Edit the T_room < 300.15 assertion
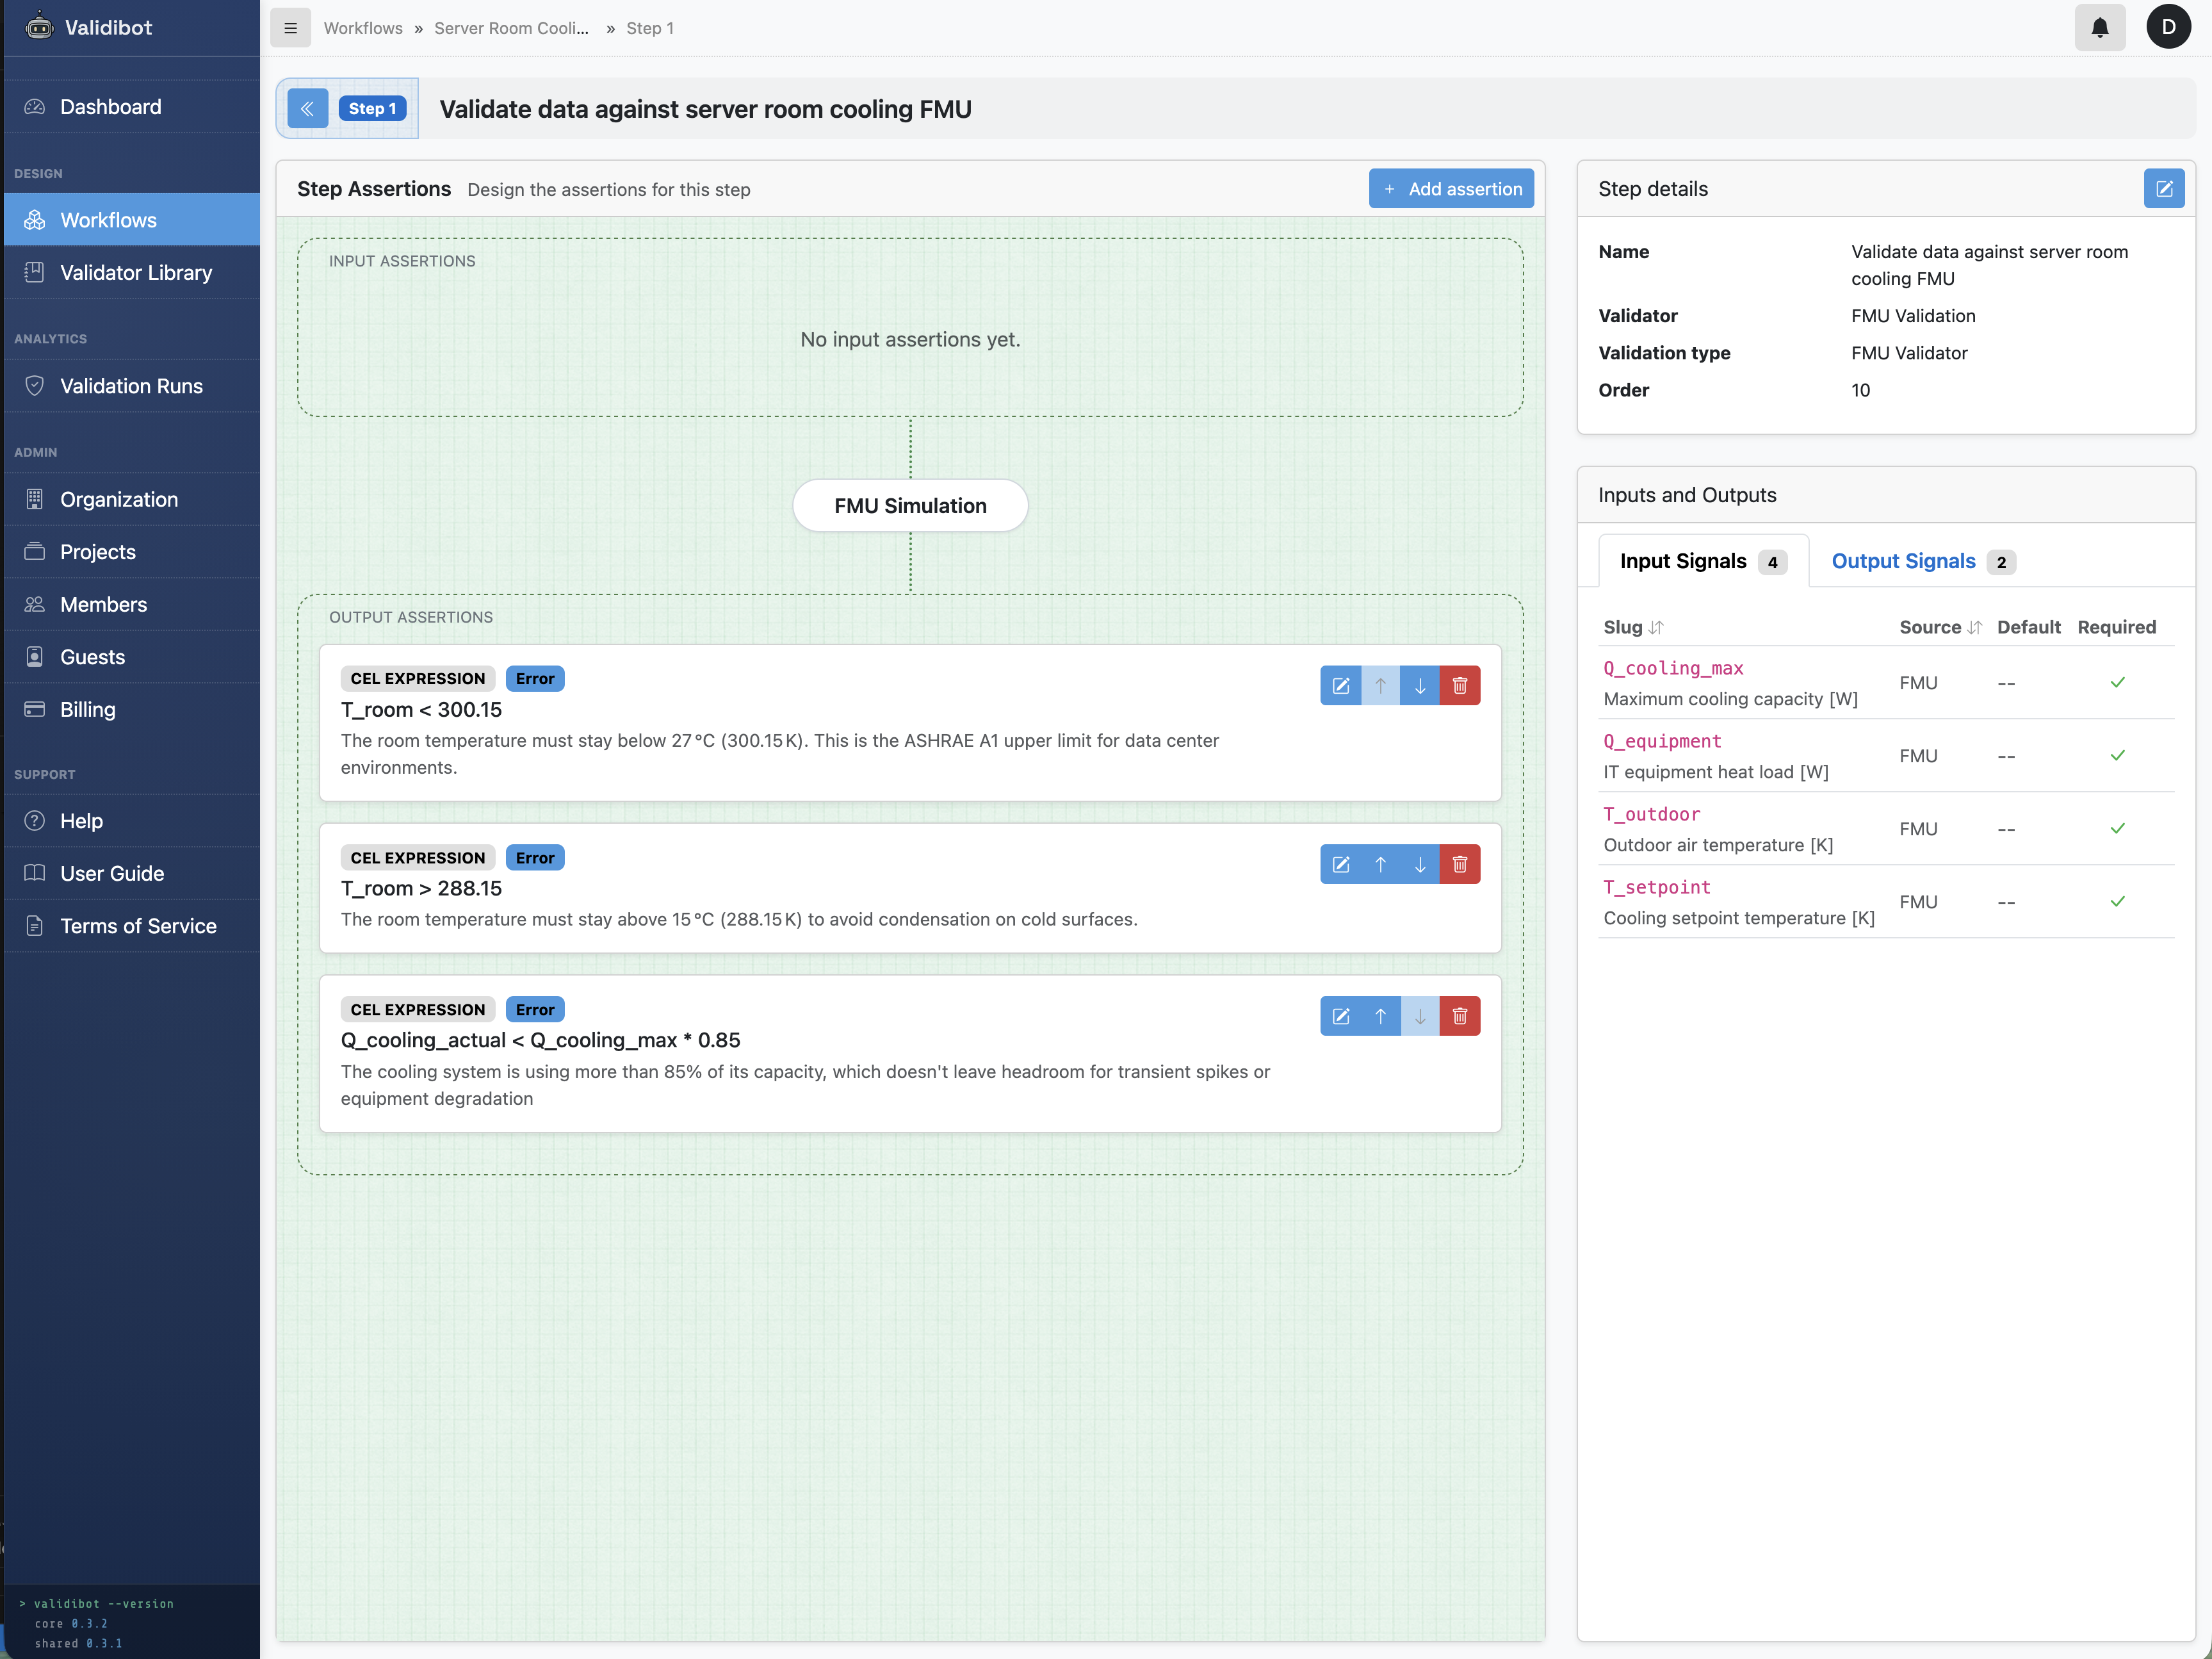 [x=1341, y=685]
